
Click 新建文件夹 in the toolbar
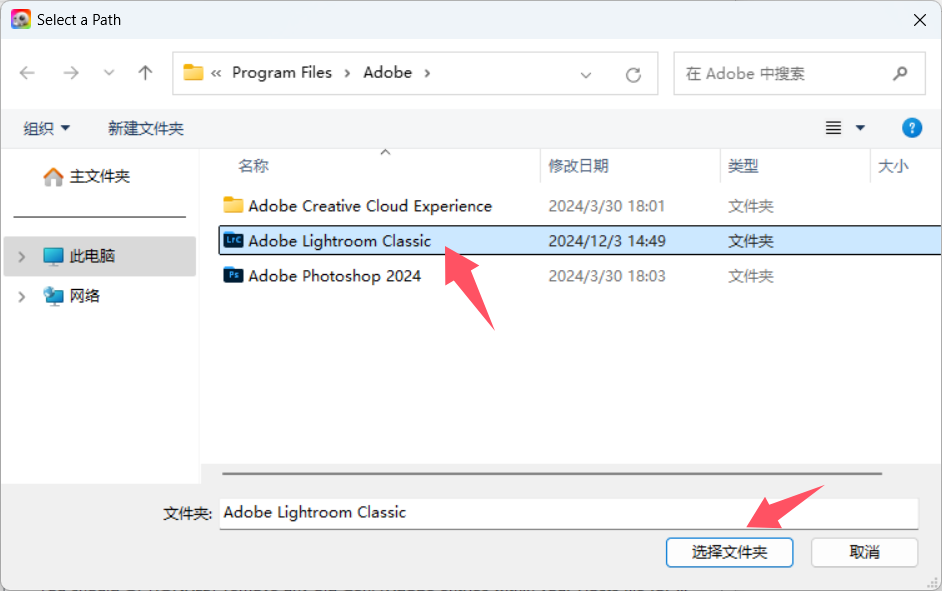pos(145,129)
